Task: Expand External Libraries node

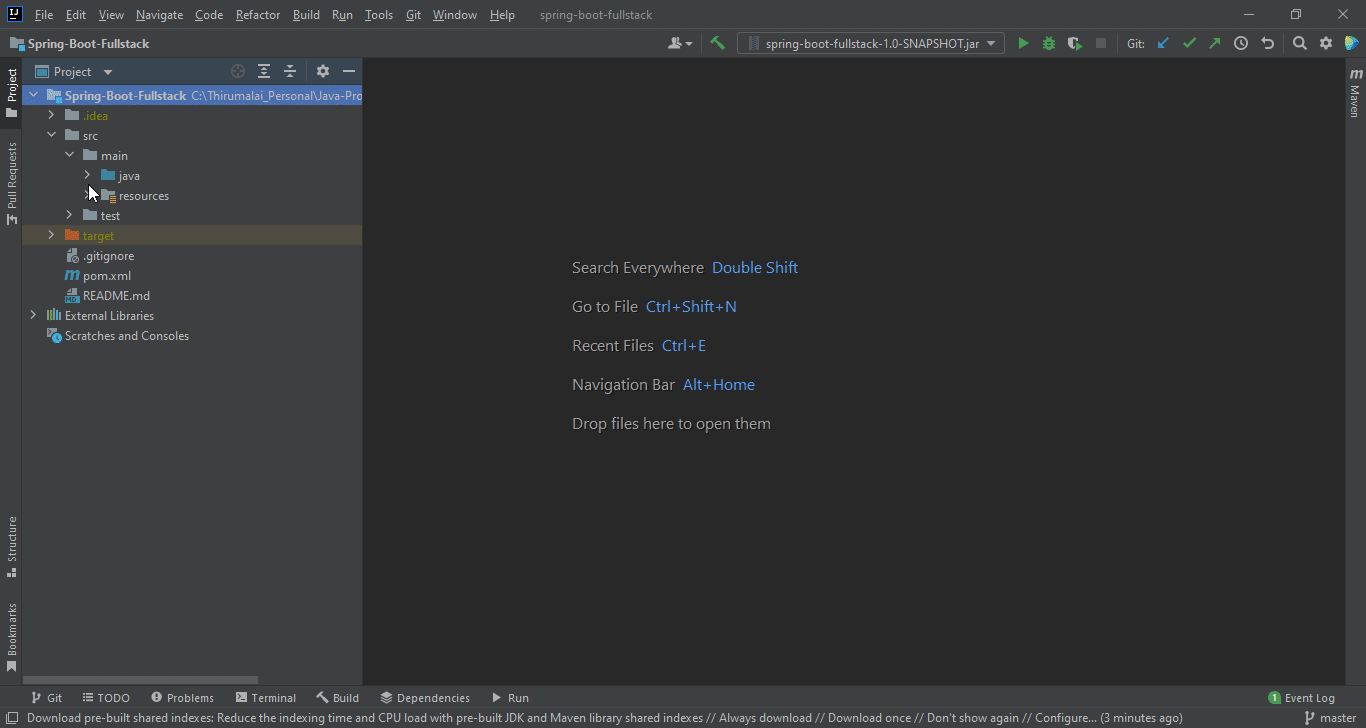Action: click(33, 315)
